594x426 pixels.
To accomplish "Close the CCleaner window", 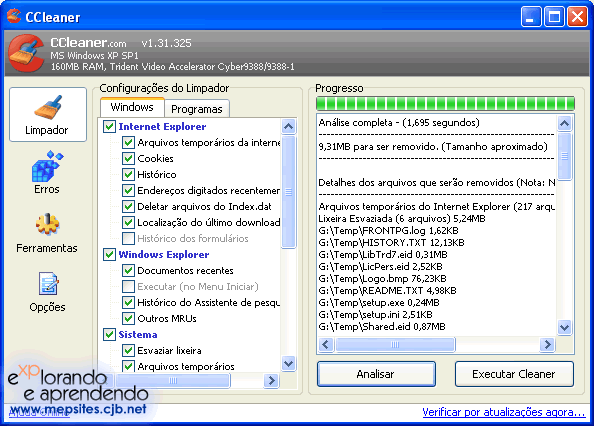I will (577, 17).
